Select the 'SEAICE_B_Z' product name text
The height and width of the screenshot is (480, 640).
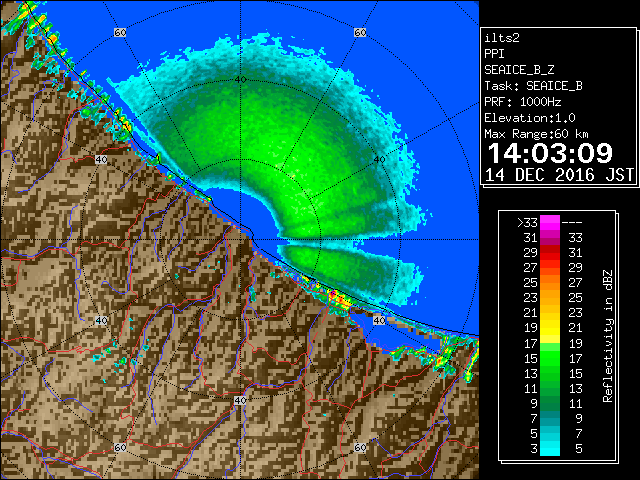pyautogui.click(x=519, y=70)
